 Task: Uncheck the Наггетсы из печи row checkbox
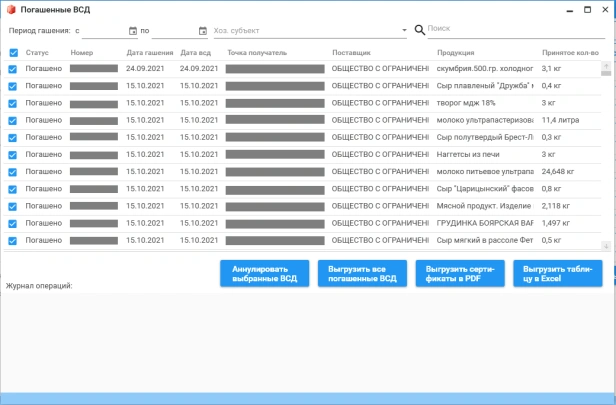(x=13, y=155)
